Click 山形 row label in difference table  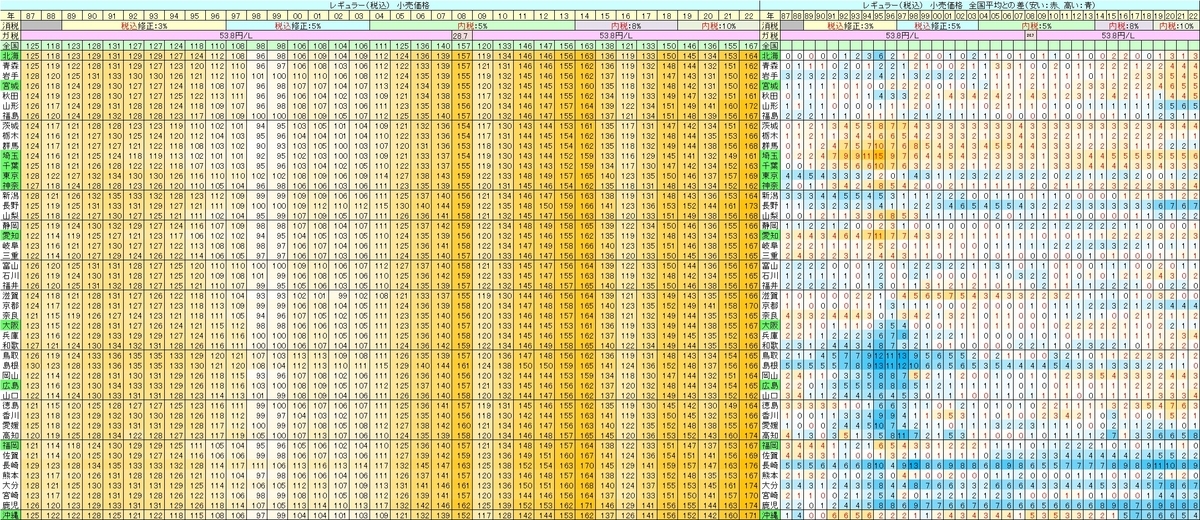coord(771,106)
